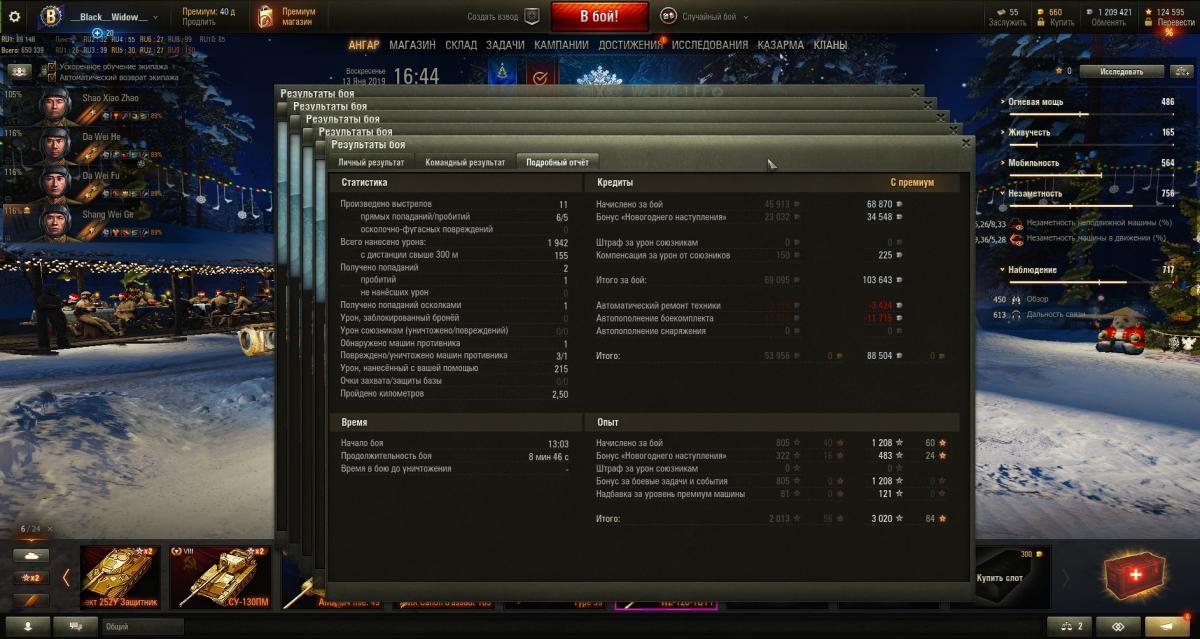Open vehicle comparison basket showing 2
This screenshot has width=1200, height=639.
click(1069, 626)
